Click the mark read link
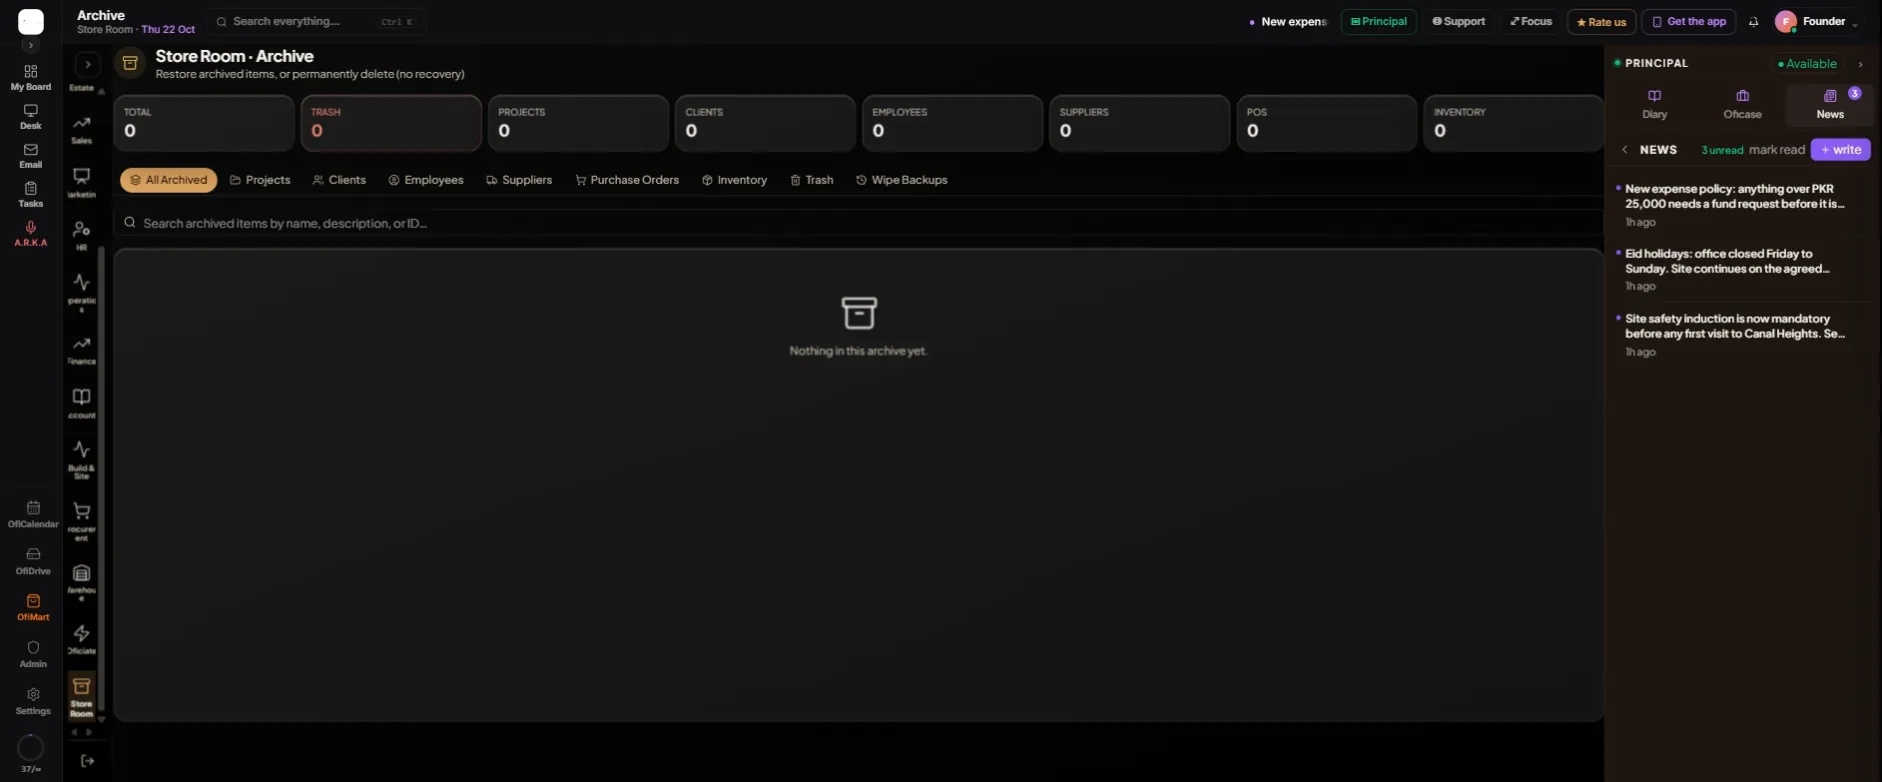 coord(1777,150)
